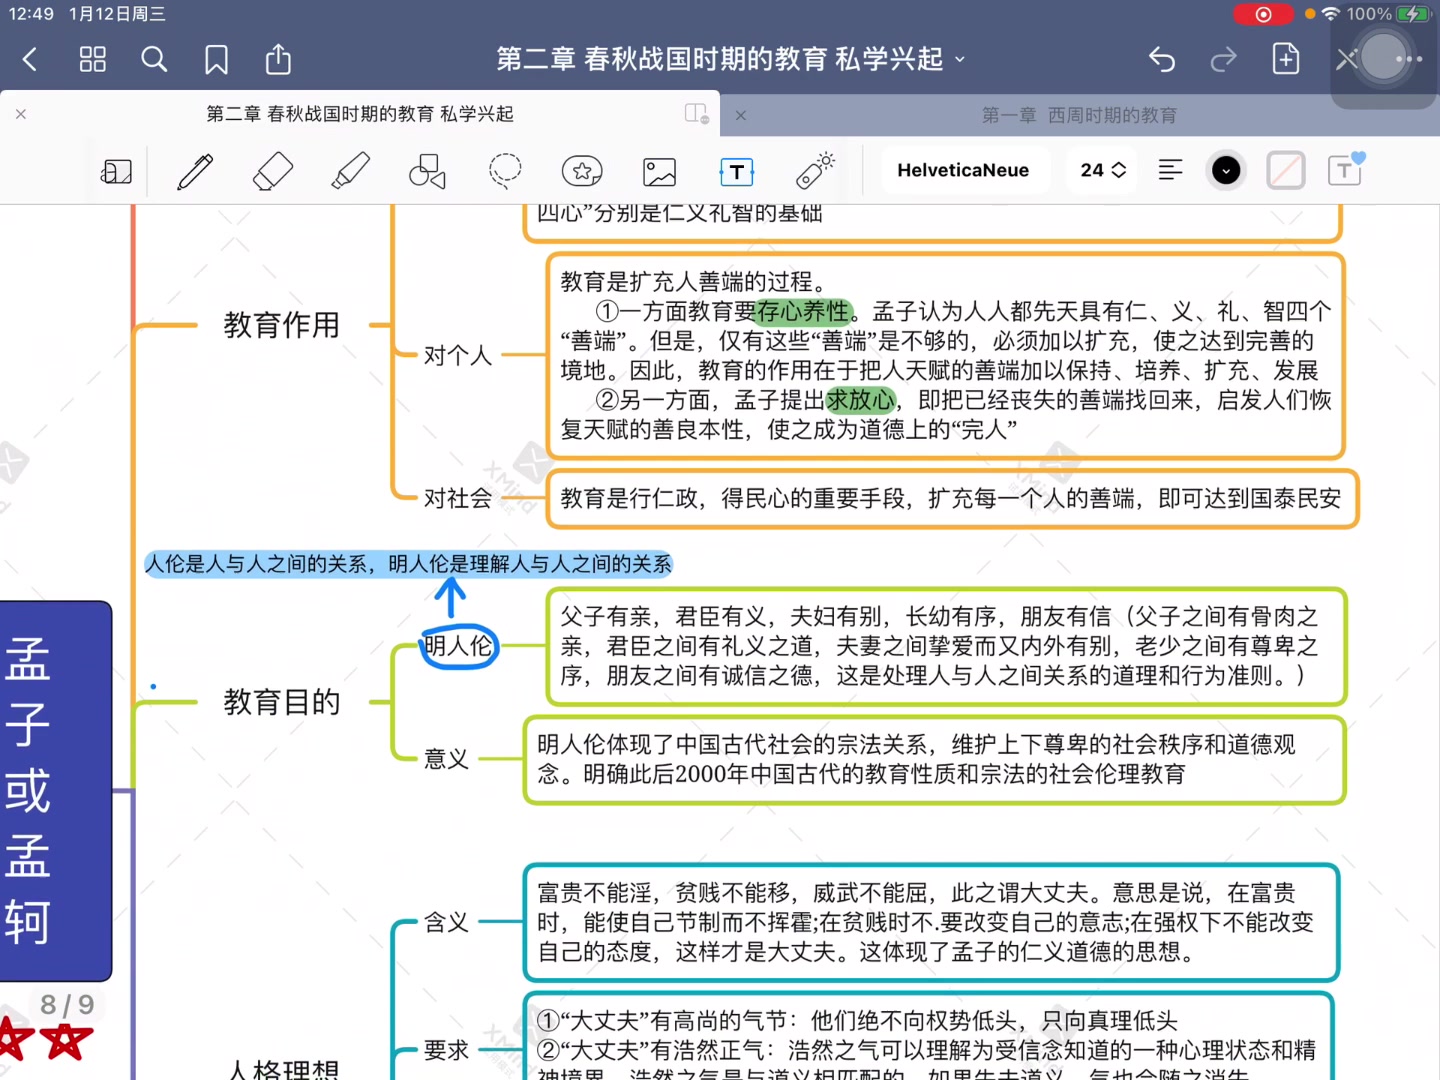Image resolution: width=1440 pixels, height=1080 pixels.
Task: Select the laser pointer tool
Action: [x=815, y=170]
